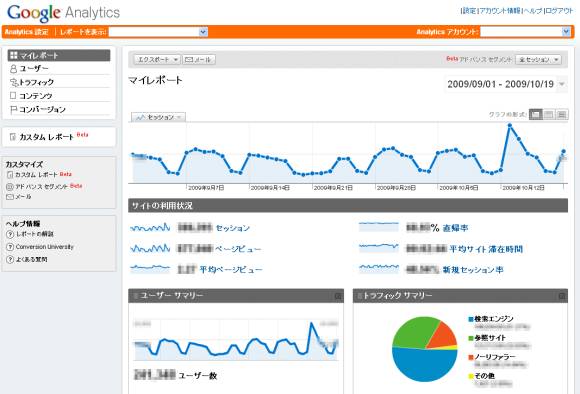
Task: Click the orange ノーリファラー legend swatch
Action: pyautogui.click(x=471, y=357)
